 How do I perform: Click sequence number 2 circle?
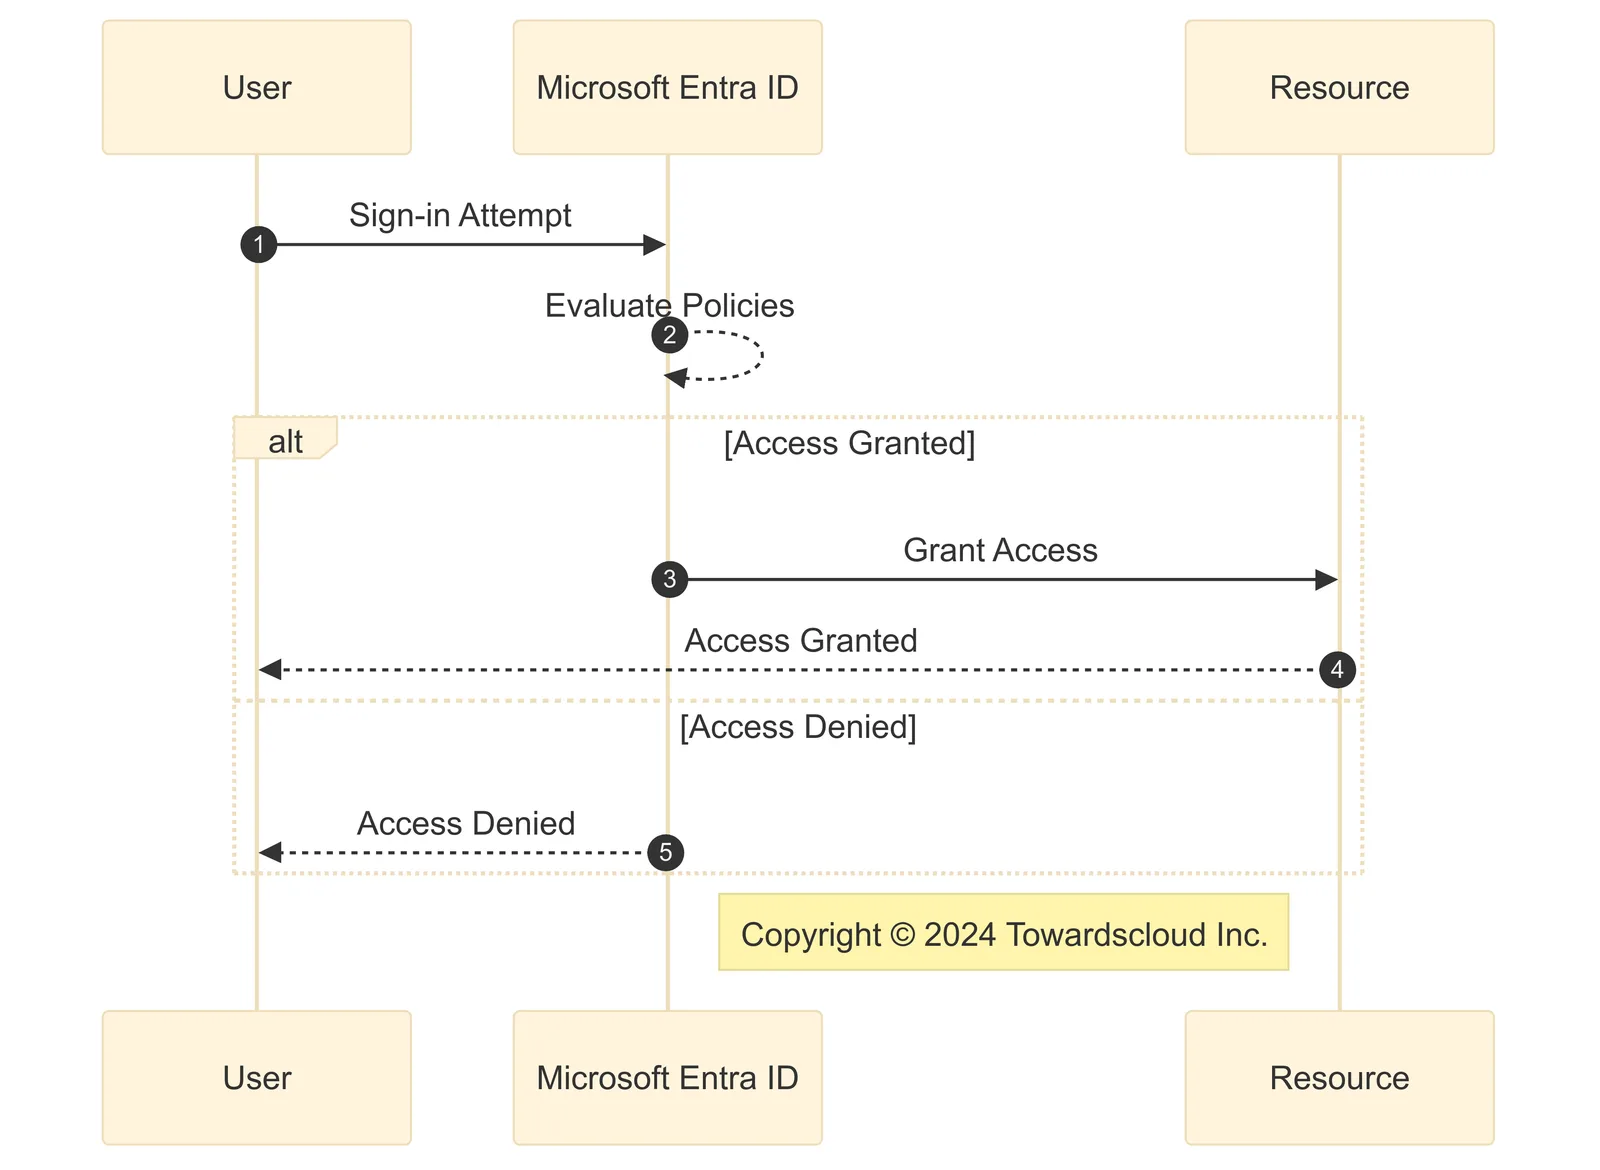pyautogui.click(x=670, y=334)
